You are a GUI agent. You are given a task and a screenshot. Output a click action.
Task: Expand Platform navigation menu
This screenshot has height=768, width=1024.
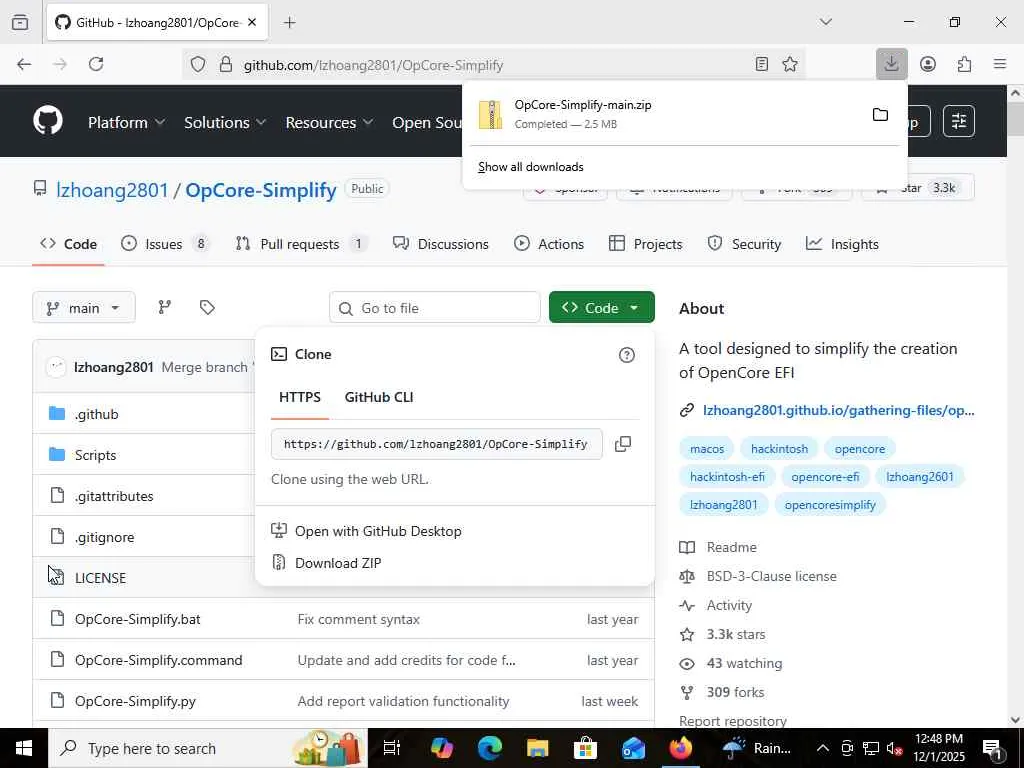[x=127, y=122]
